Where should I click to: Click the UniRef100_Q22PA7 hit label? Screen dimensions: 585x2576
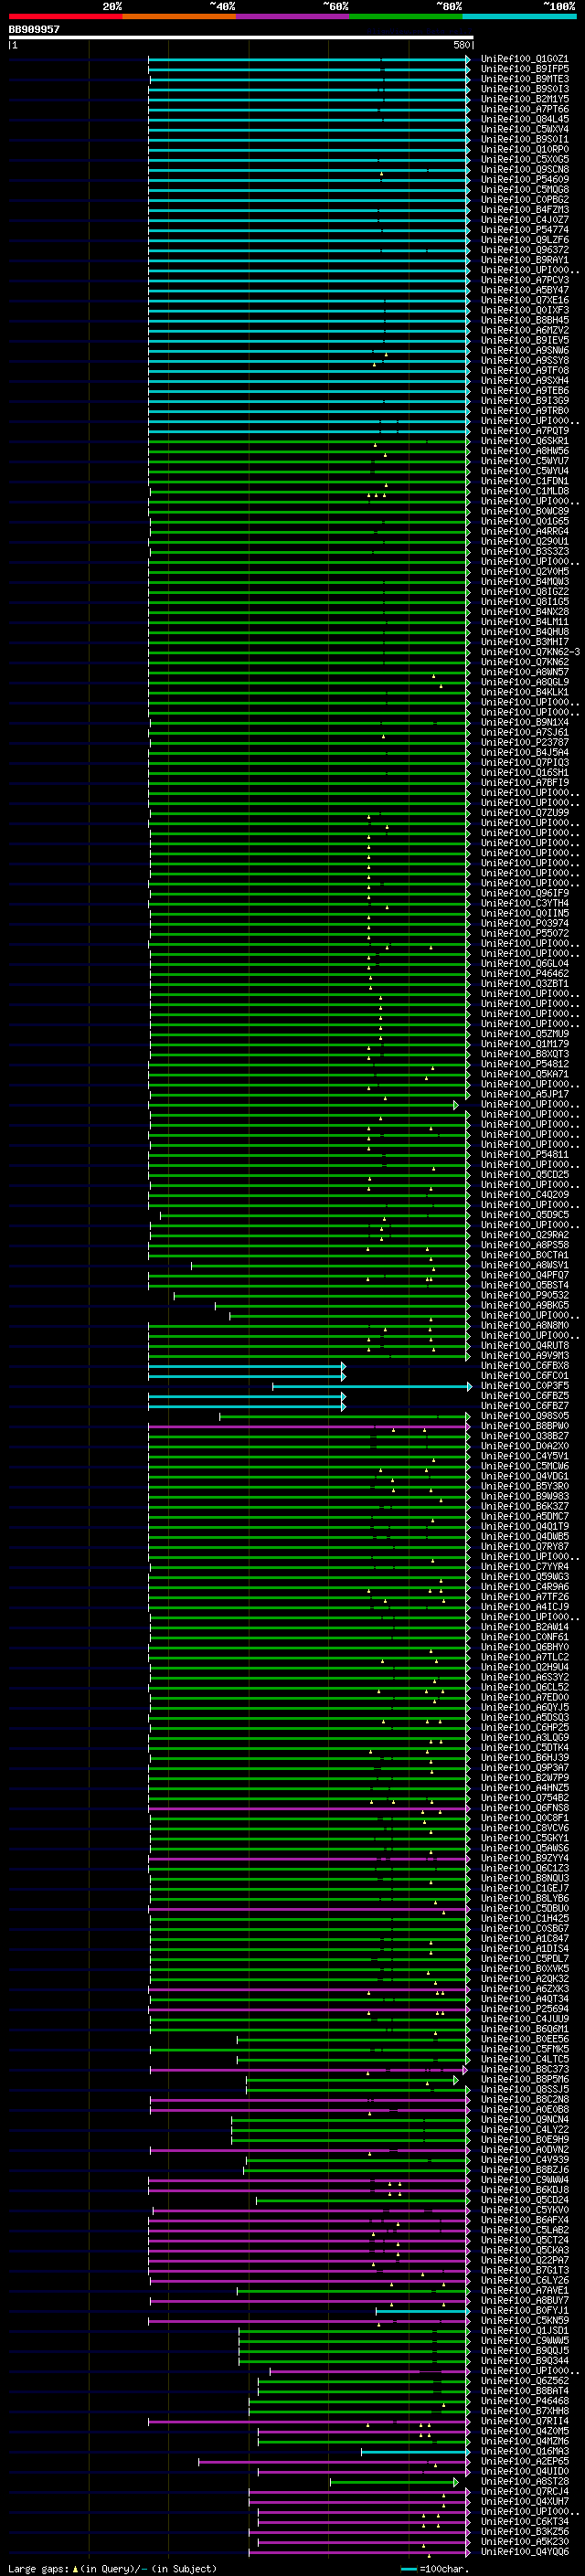(525, 2260)
